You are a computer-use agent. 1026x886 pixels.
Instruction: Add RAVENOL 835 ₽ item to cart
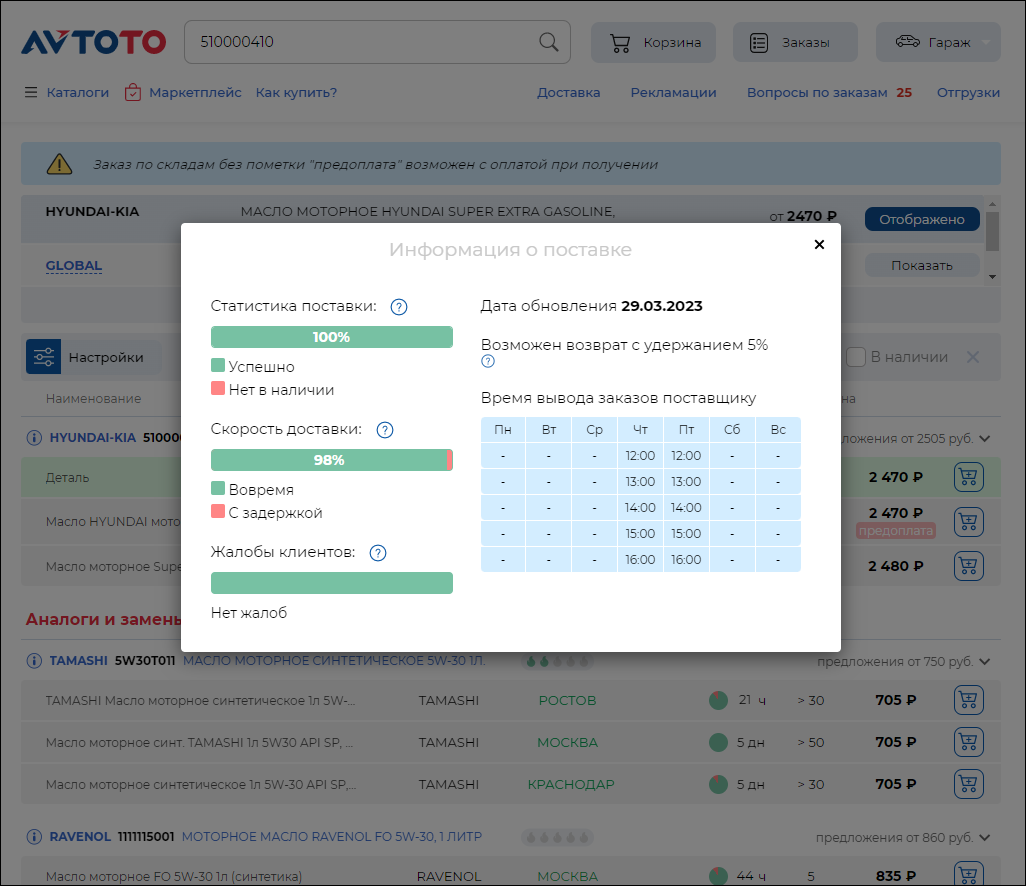point(968,874)
